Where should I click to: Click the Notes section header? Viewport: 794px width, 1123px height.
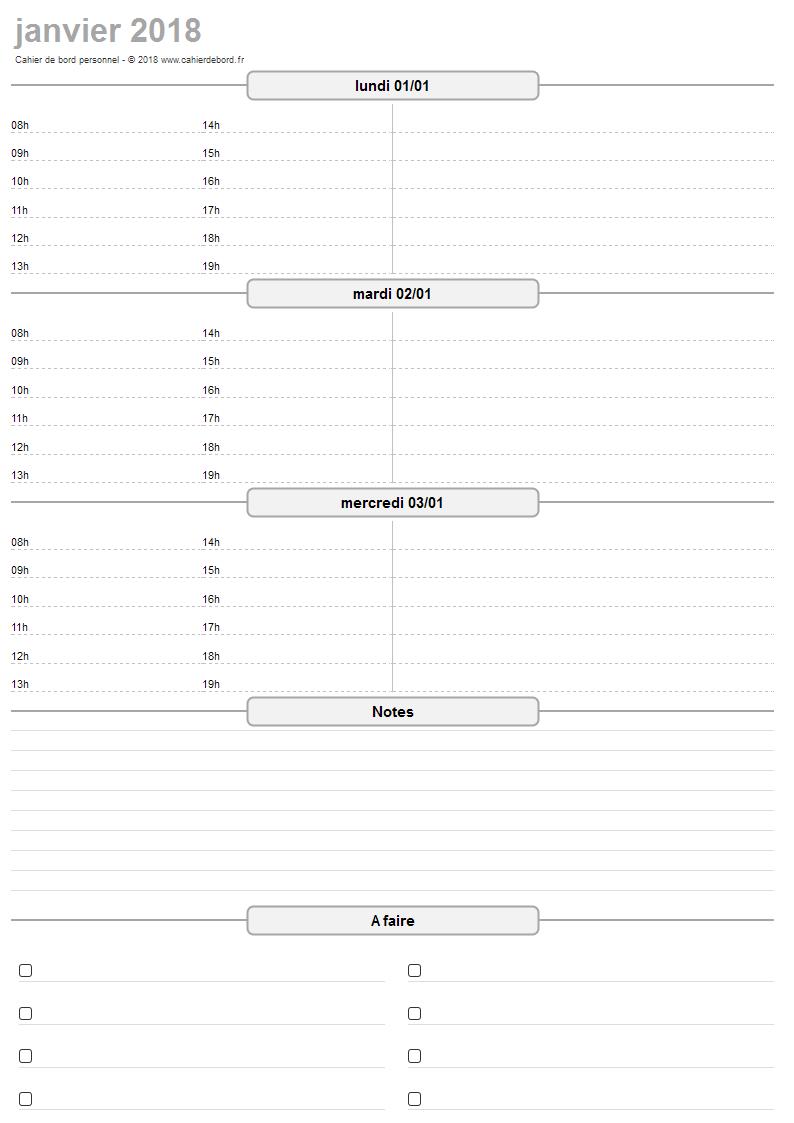click(392, 712)
